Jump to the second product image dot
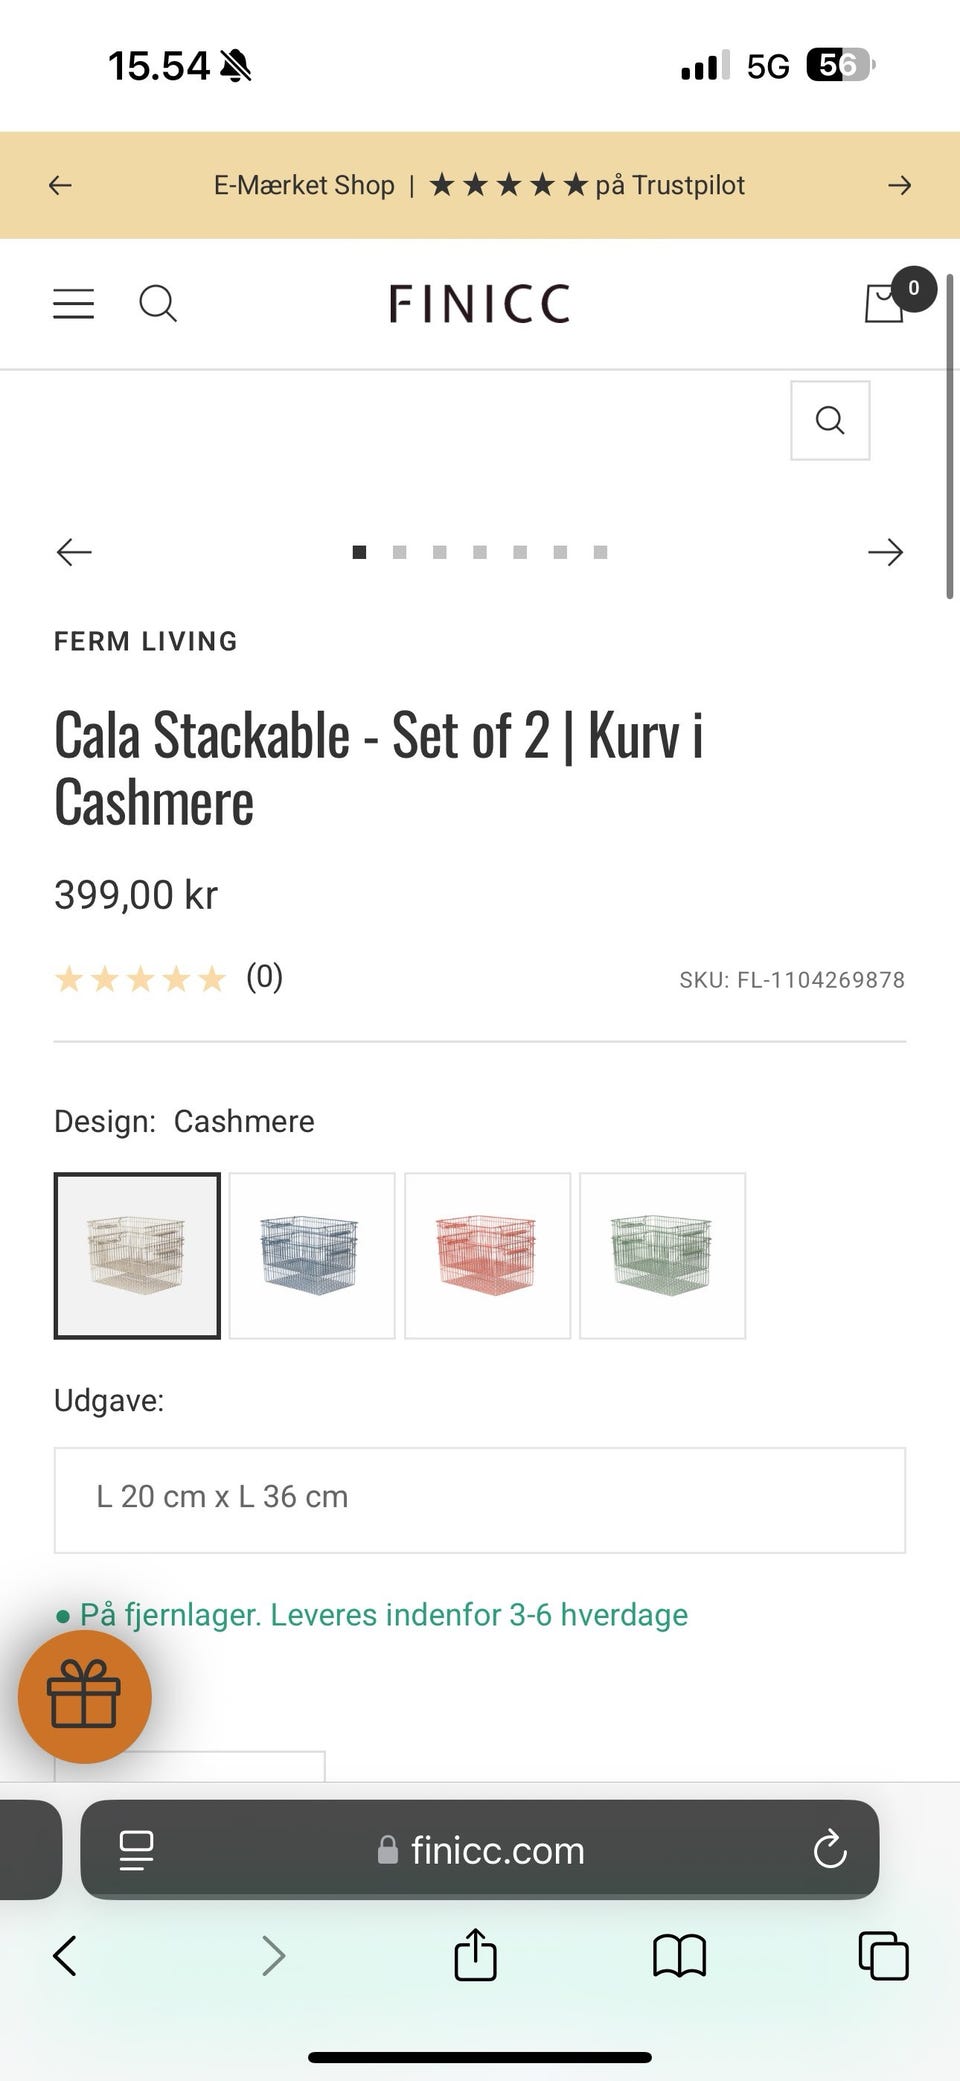 click(400, 552)
